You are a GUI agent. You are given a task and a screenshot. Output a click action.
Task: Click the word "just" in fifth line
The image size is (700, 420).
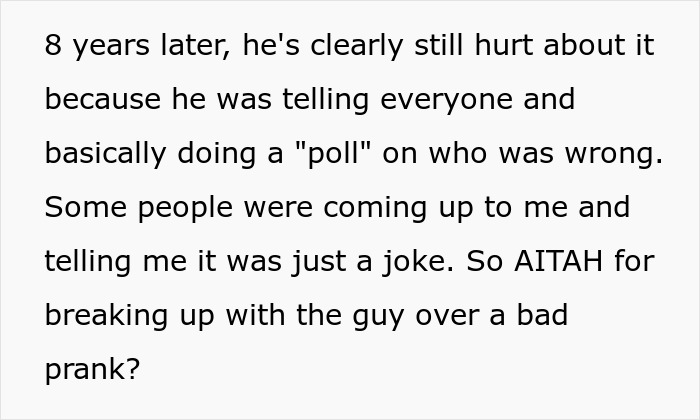point(320,262)
